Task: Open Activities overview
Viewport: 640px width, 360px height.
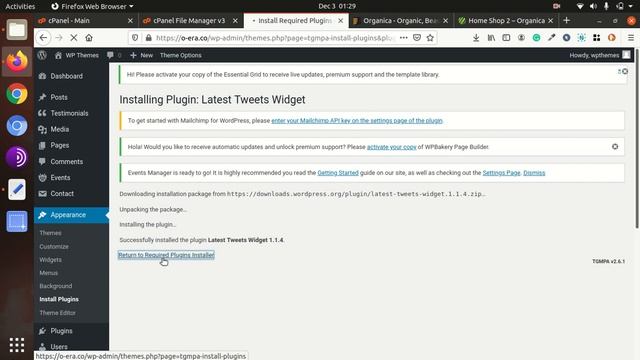Action: click(x=20, y=6)
